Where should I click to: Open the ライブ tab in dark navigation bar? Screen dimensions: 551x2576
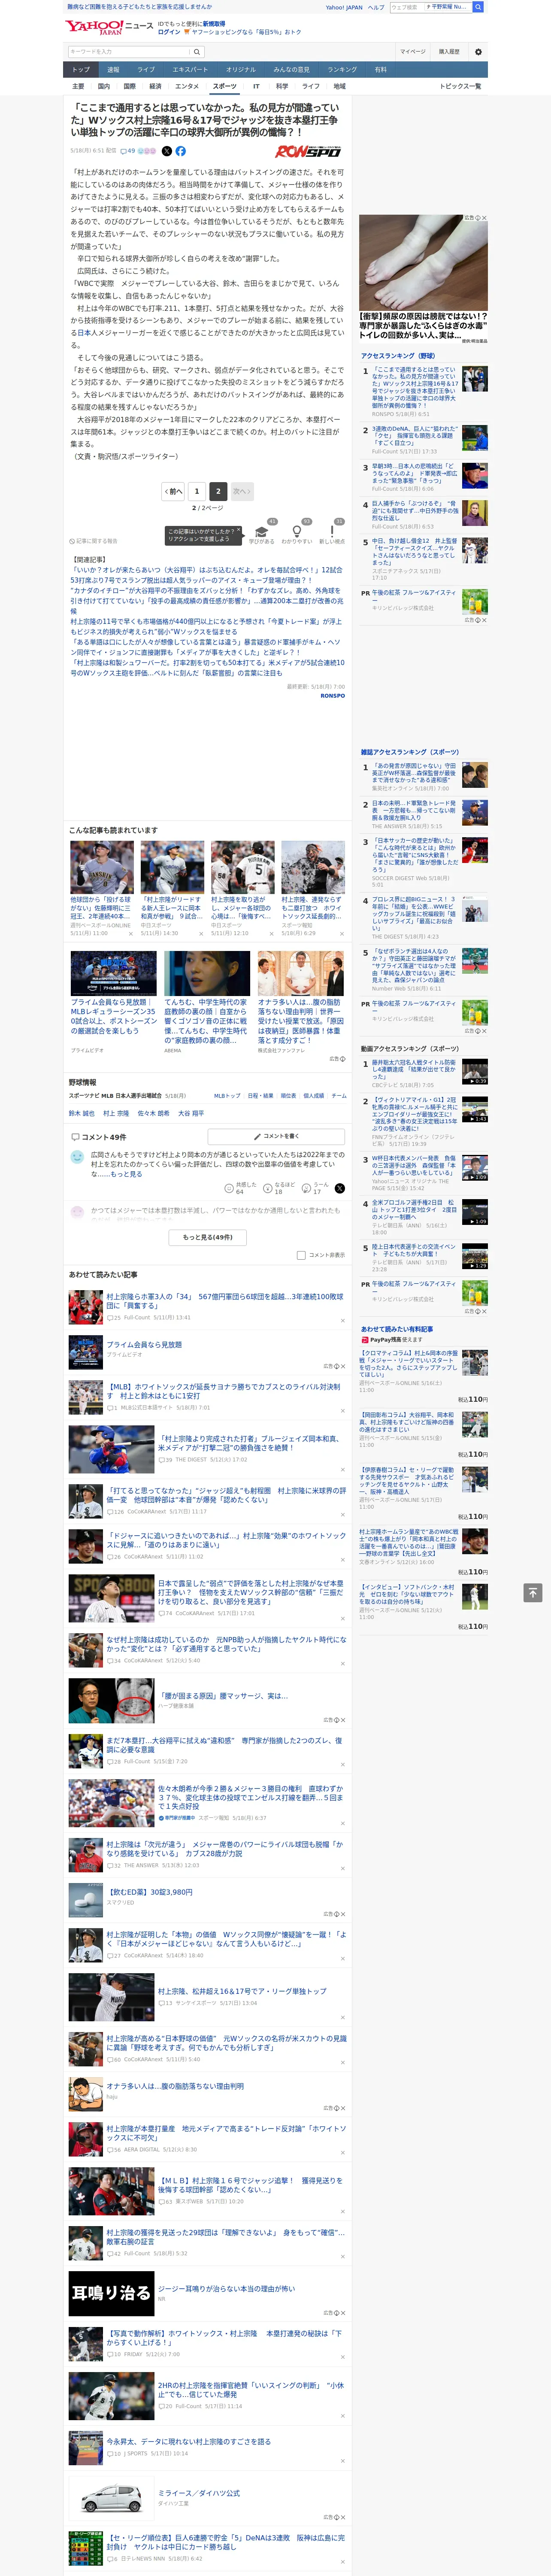146,70
